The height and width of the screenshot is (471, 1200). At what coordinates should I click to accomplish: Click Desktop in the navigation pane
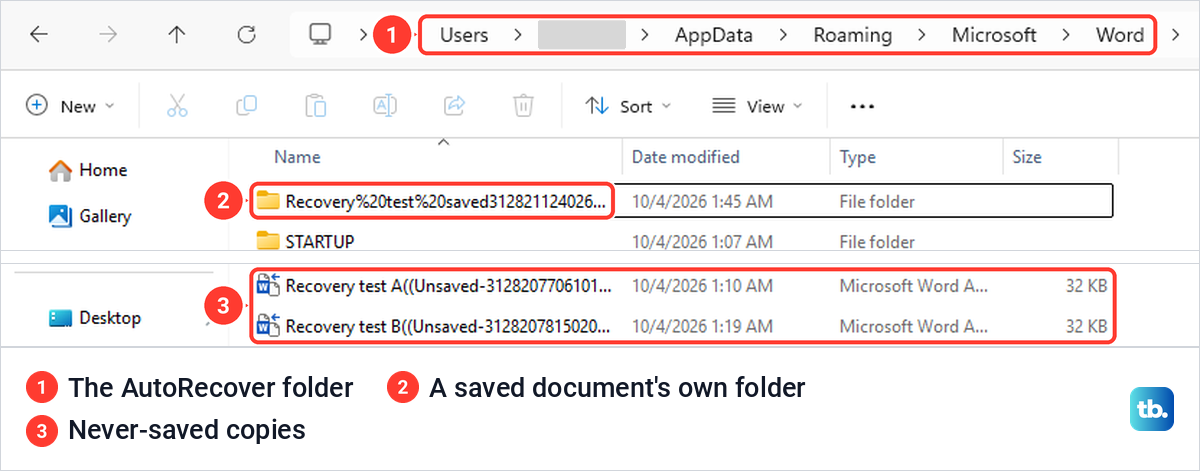point(110,318)
